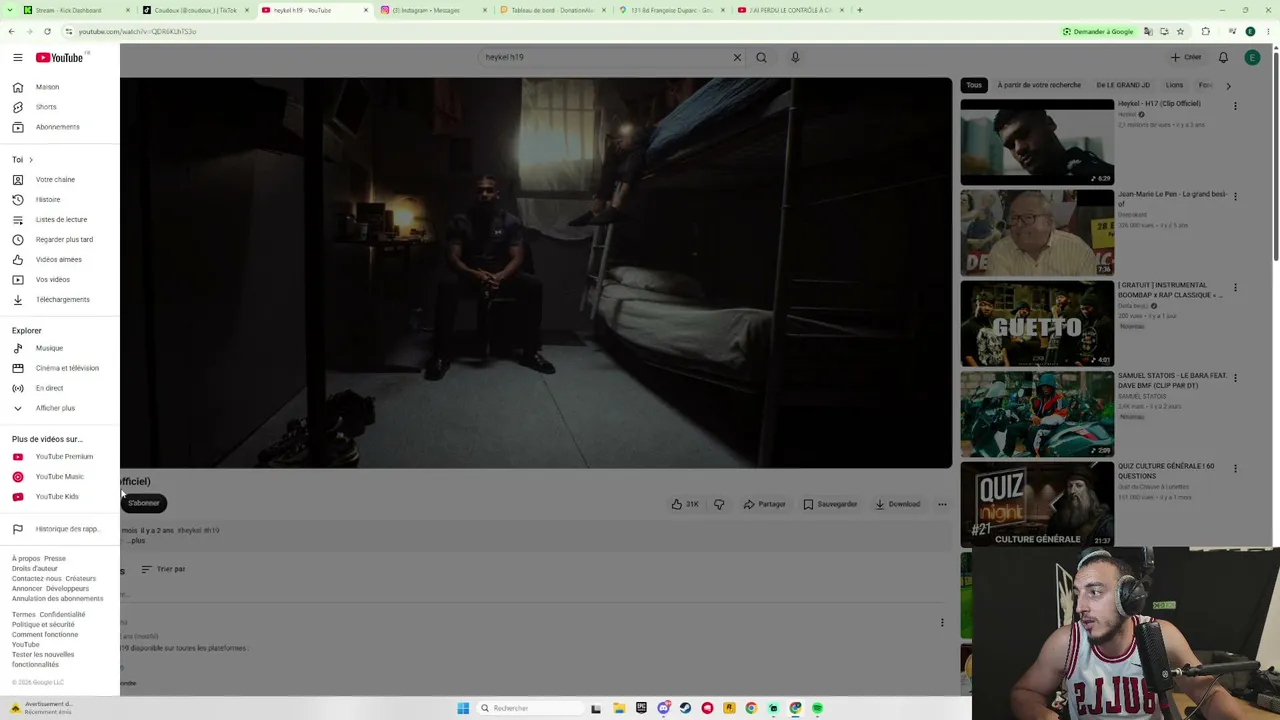
Task: Switch to the Instagram Messages tab
Action: [x=432, y=10]
